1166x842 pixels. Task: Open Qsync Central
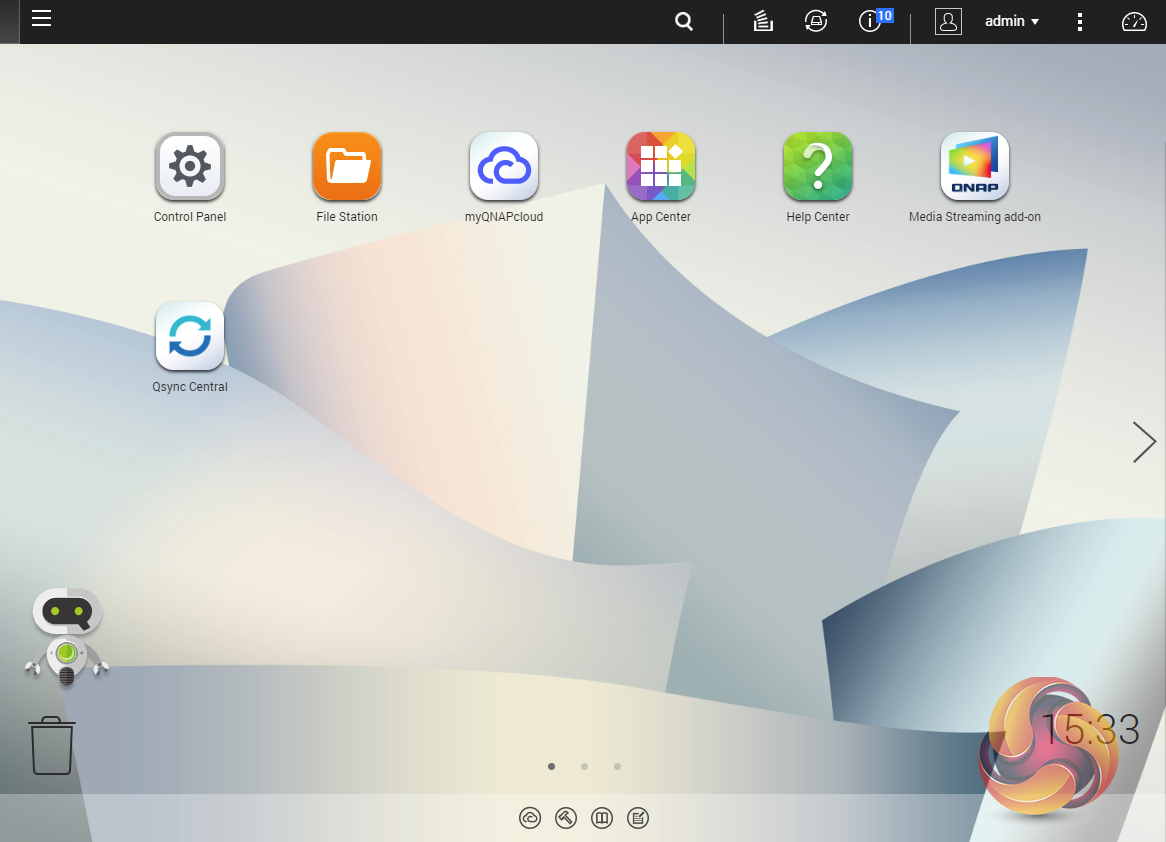click(x=190, y=336)
